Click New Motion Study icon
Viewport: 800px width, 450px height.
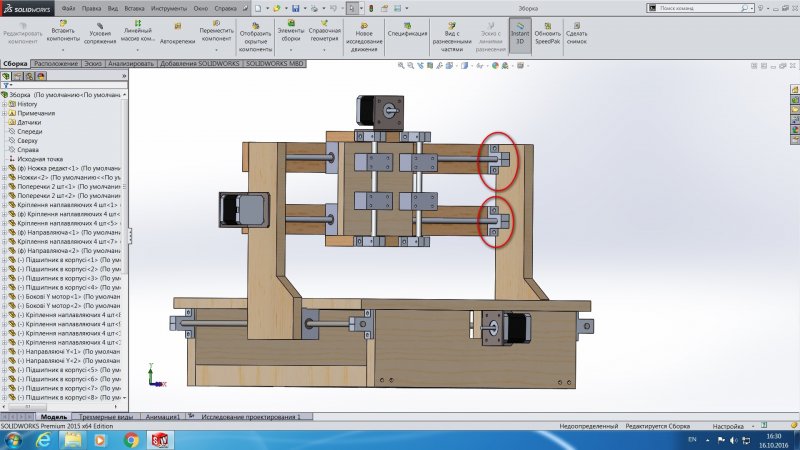click(x=365, y=30)
